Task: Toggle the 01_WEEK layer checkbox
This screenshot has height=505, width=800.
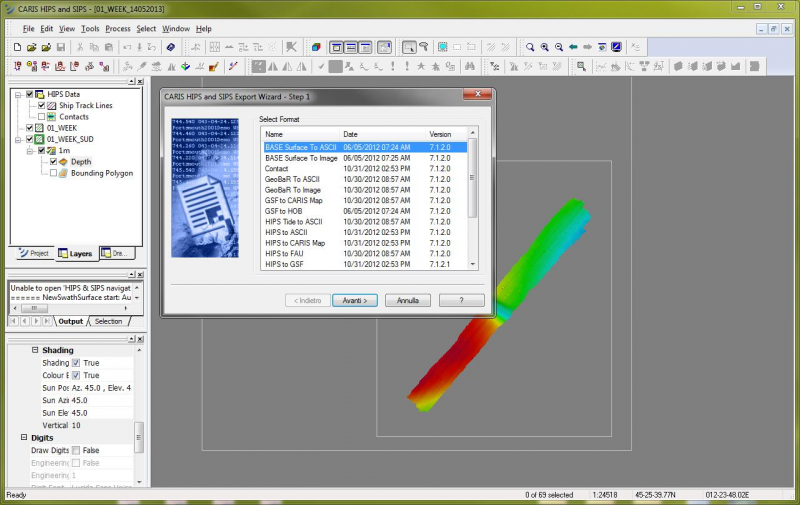Action: (30, 128)
